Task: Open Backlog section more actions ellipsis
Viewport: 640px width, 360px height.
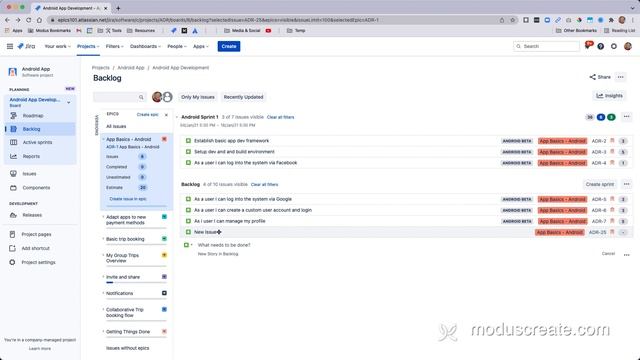Action: point(627,184)
